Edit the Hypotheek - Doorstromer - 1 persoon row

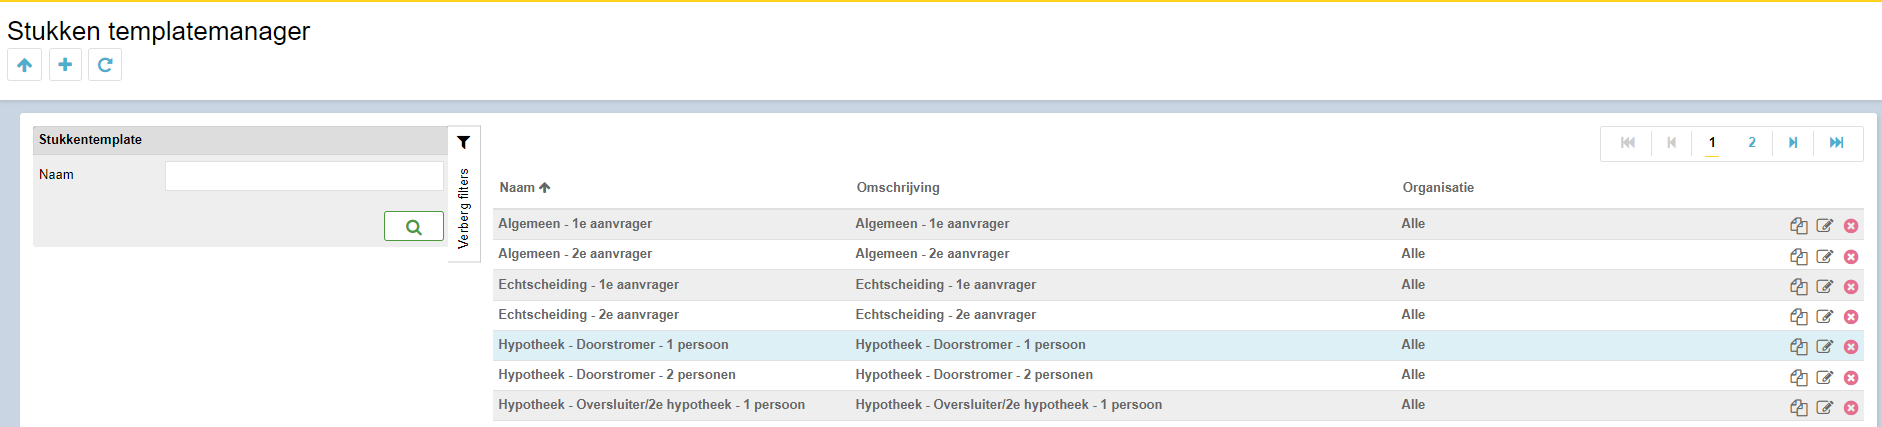[1825, 346]
